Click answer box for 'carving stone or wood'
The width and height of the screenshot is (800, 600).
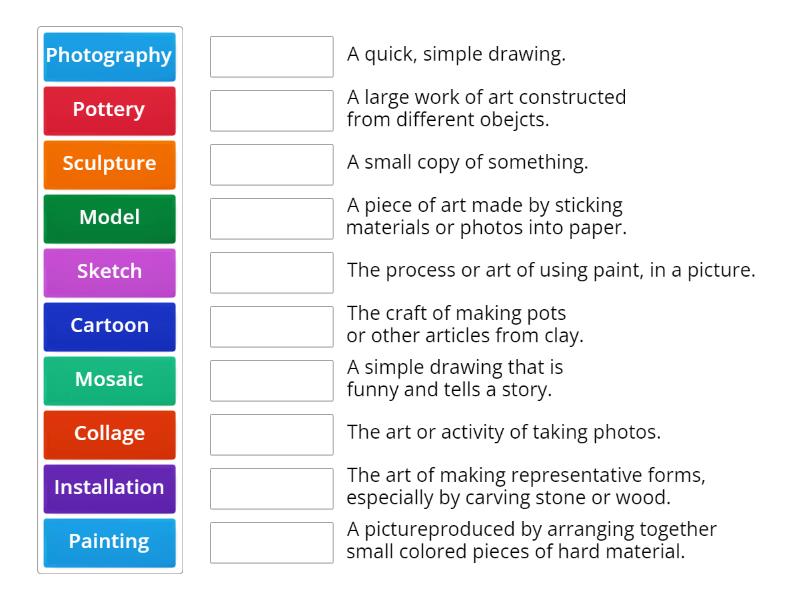pos(272,489)
